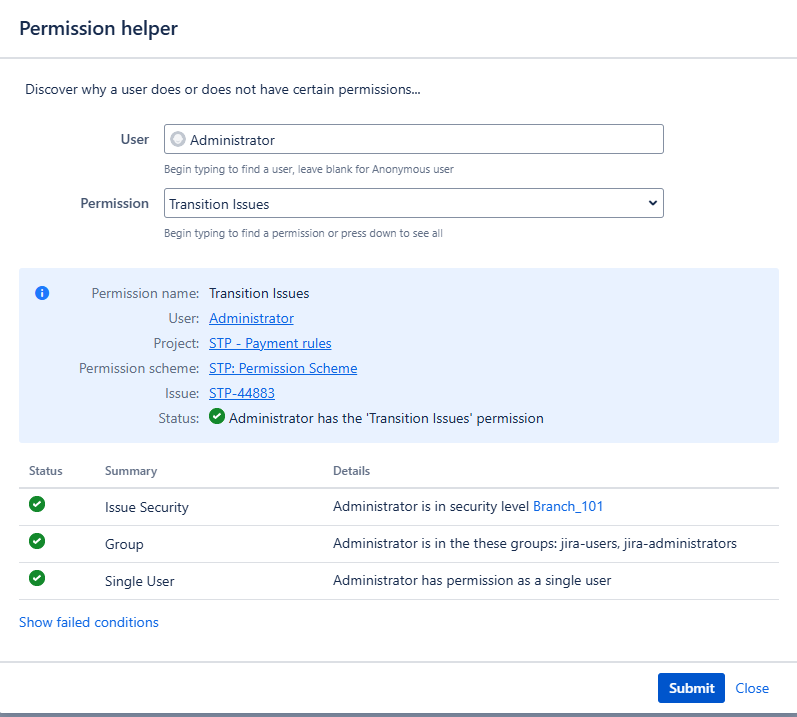Click the User field label

(135, 139)
